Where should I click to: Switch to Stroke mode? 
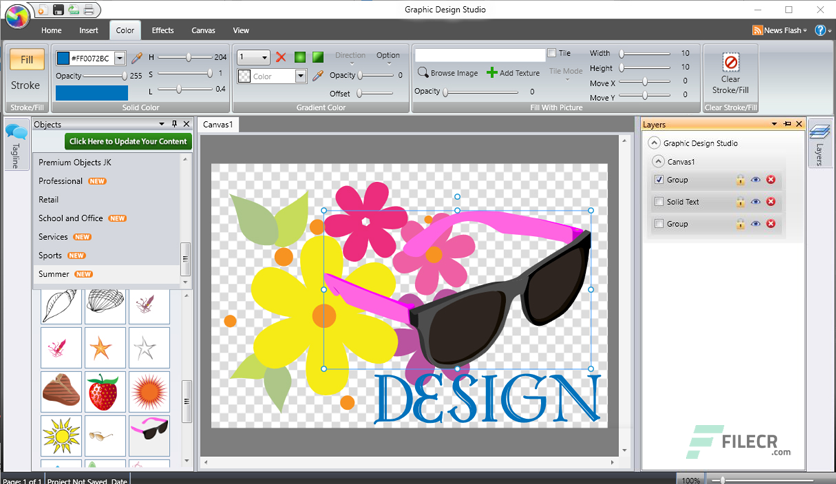[x=26, y=85]
